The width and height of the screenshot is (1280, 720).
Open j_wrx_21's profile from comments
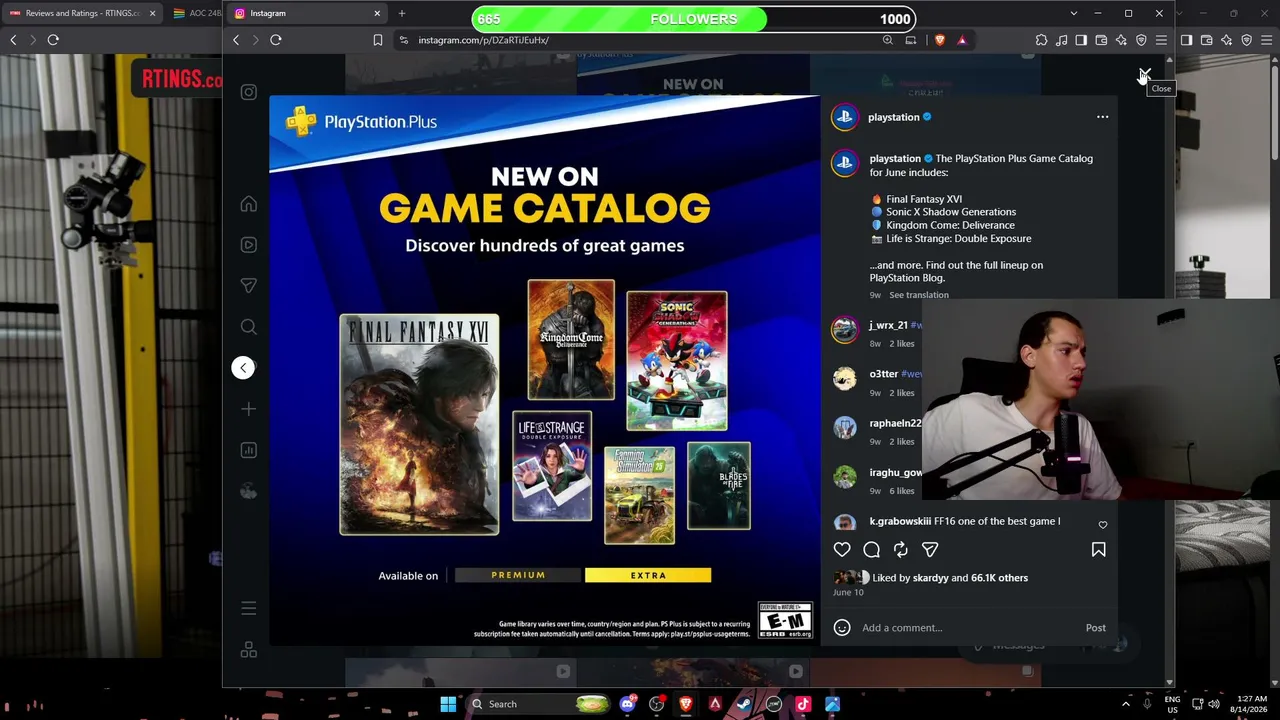click(x=888, y=325)
